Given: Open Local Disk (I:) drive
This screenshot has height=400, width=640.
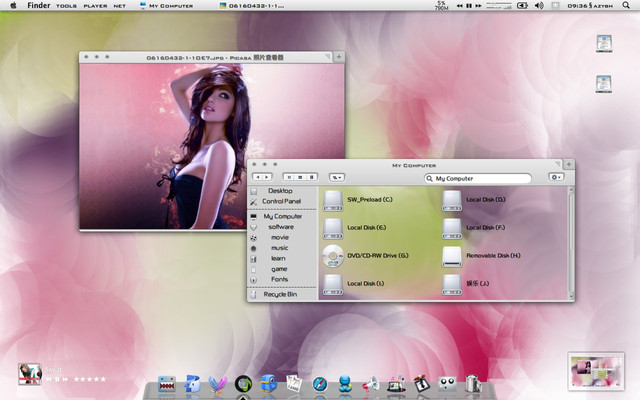Looking at the screenshot, I should (x=333, y=284).
